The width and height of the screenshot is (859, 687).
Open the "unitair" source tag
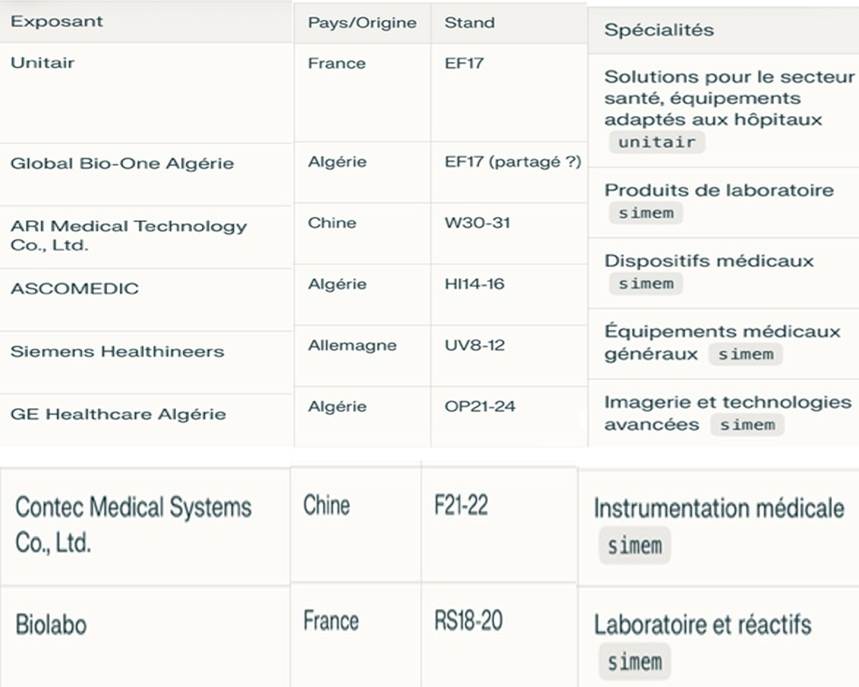pos(657,142)
